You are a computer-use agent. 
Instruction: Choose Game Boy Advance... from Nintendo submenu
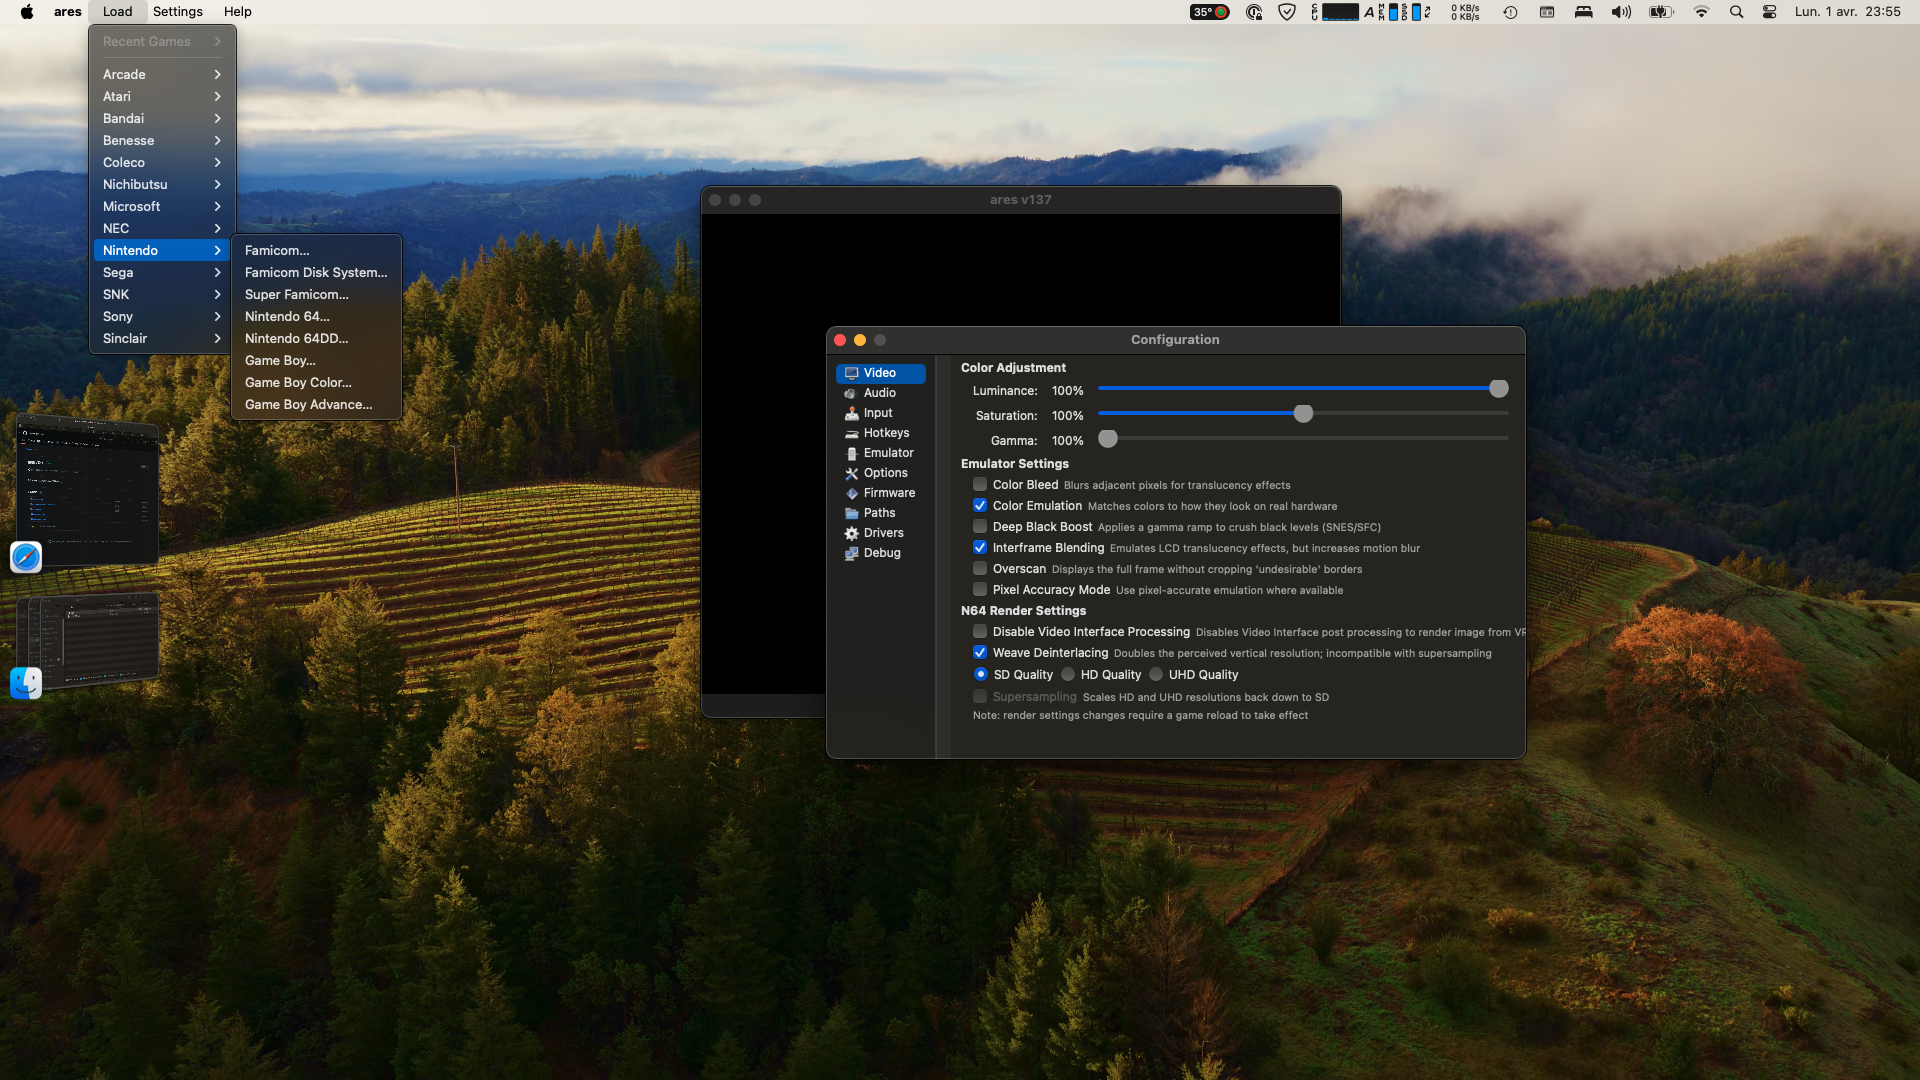click(308, 404)
